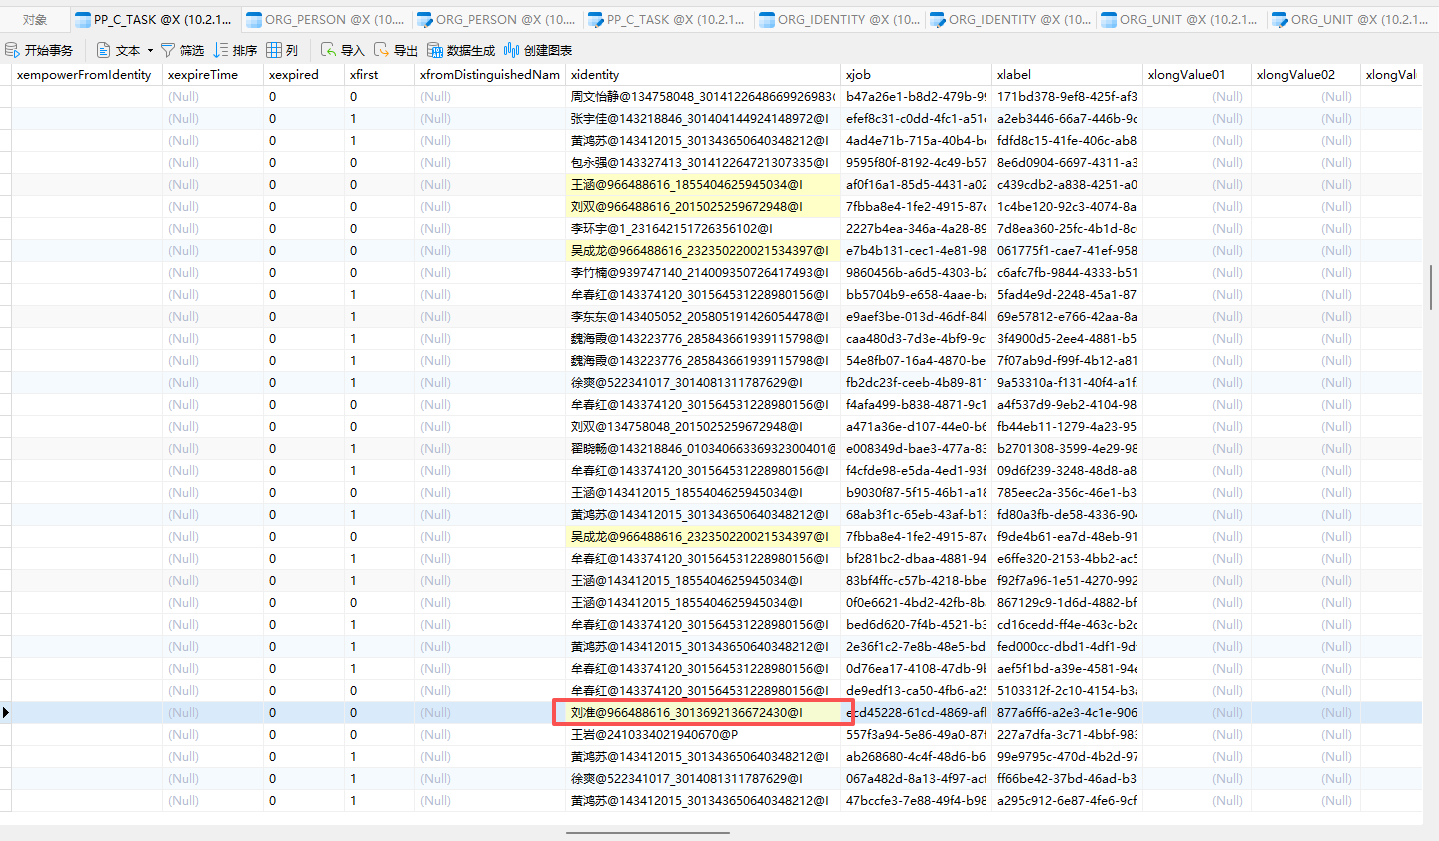Open the 列 (Columns) grid icon

[274, 50]
